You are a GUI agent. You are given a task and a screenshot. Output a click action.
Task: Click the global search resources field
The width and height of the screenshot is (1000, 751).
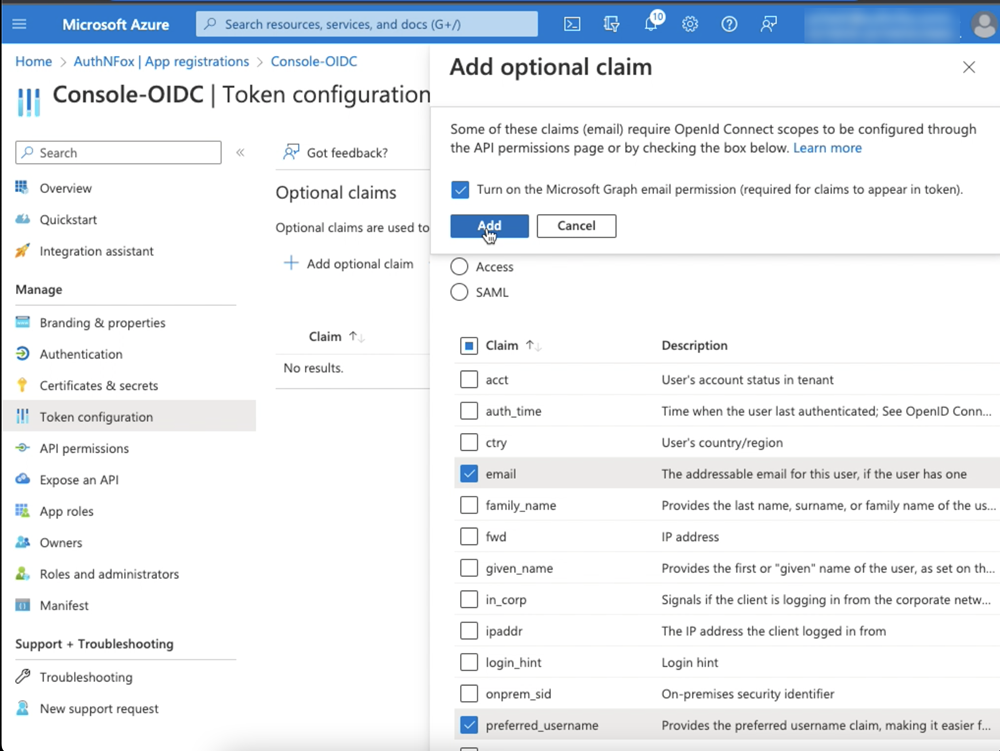click(367, 24)
